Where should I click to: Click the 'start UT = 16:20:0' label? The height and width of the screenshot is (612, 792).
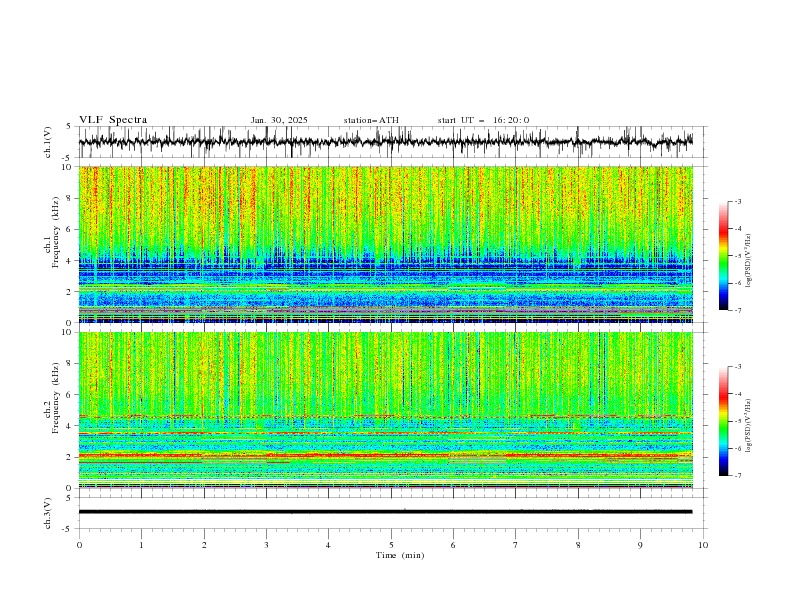coord(483,120)
